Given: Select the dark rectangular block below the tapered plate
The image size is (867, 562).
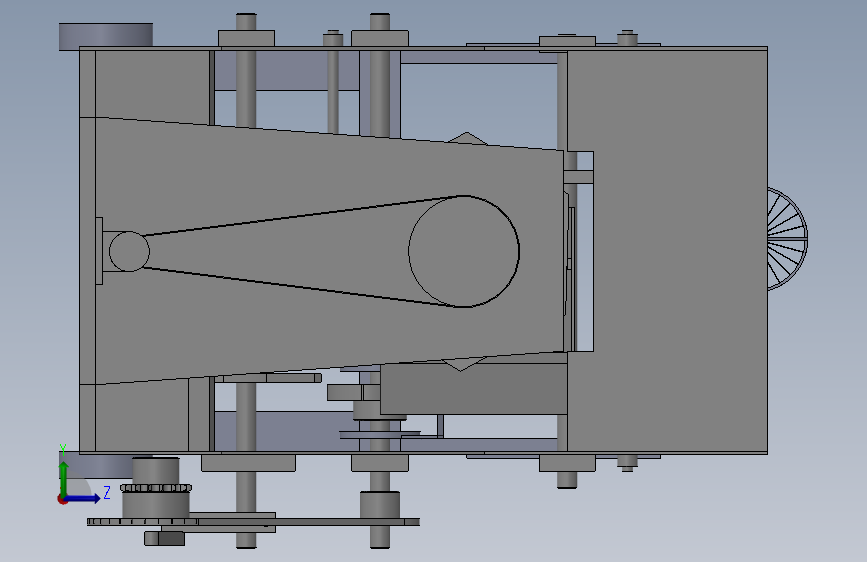Looking at the screenshot, I should 474,389.
